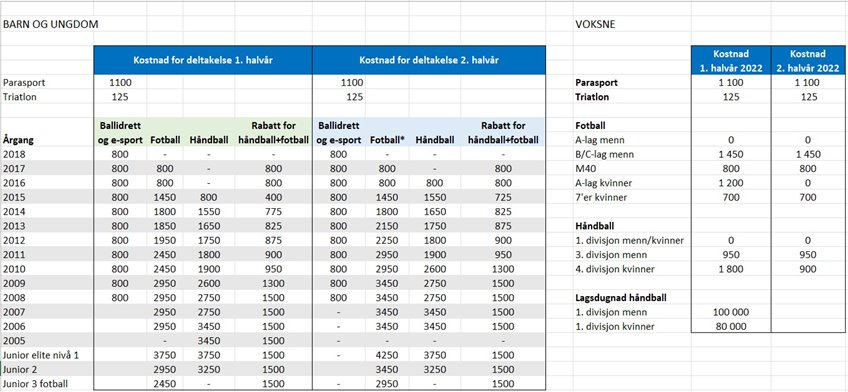Select the A-lag kvinner 1 200 value

731,183
